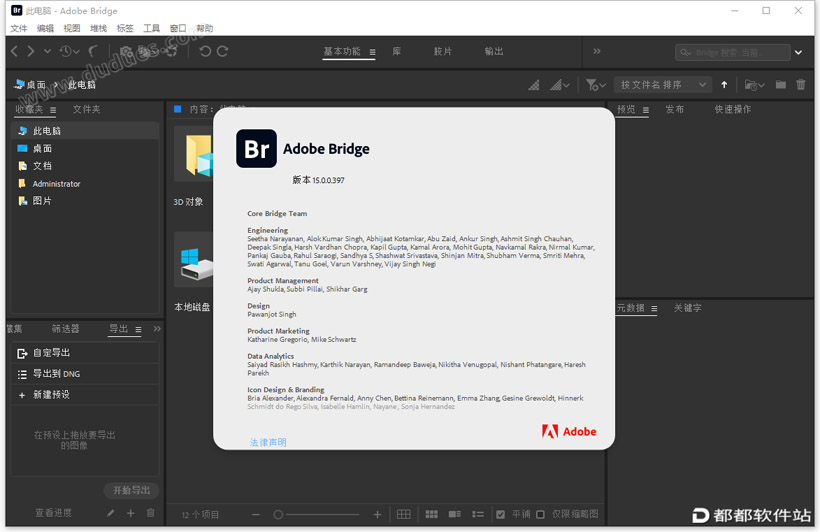Open the 工具 menu
This screenshot has height=532, width=820.
pos(151,28)
